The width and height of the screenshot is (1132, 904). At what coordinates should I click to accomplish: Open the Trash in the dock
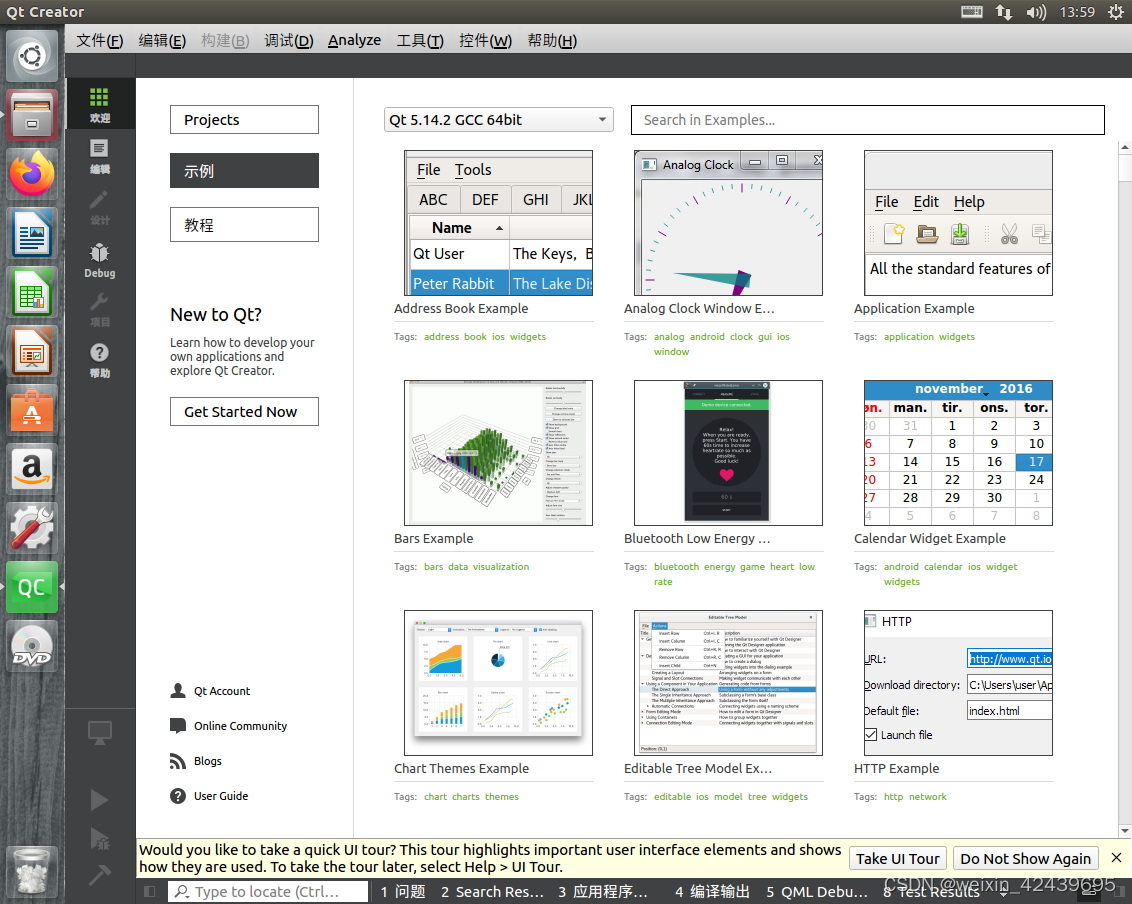pyautogui.click(x=32, y=874)
